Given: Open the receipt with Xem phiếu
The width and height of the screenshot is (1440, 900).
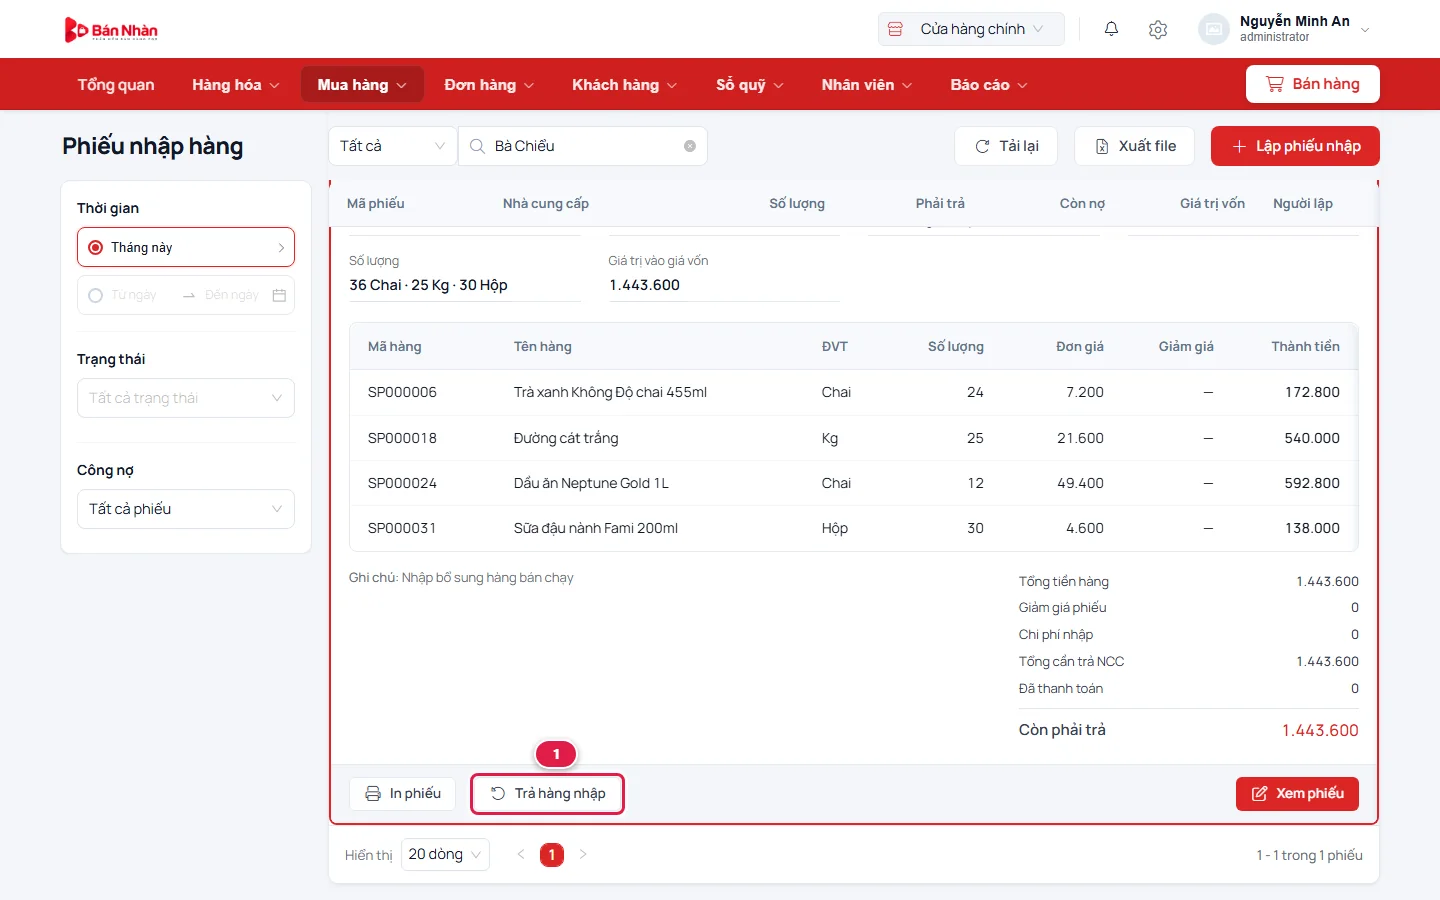Looking at the screenshot, I should coord(1297,794).
